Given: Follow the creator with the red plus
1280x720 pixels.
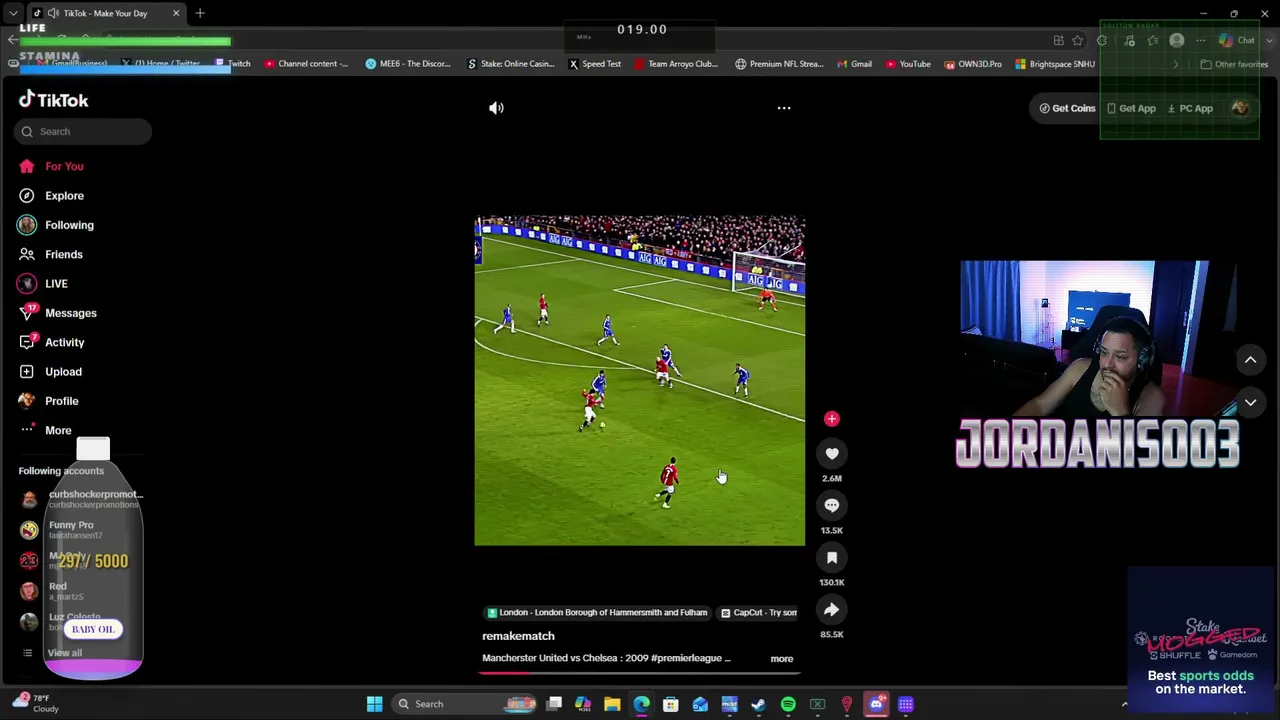Looking at the screenshot, I should click(831, 419).
